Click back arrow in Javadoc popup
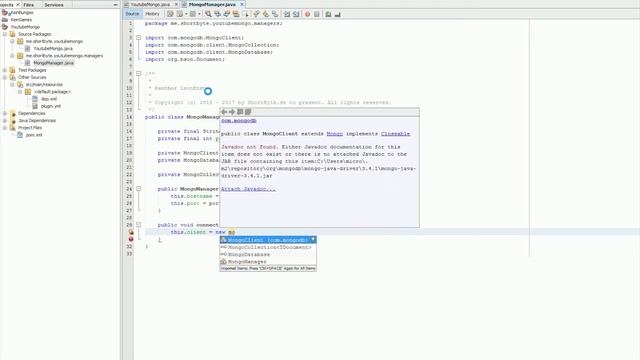 pos(224,112)
